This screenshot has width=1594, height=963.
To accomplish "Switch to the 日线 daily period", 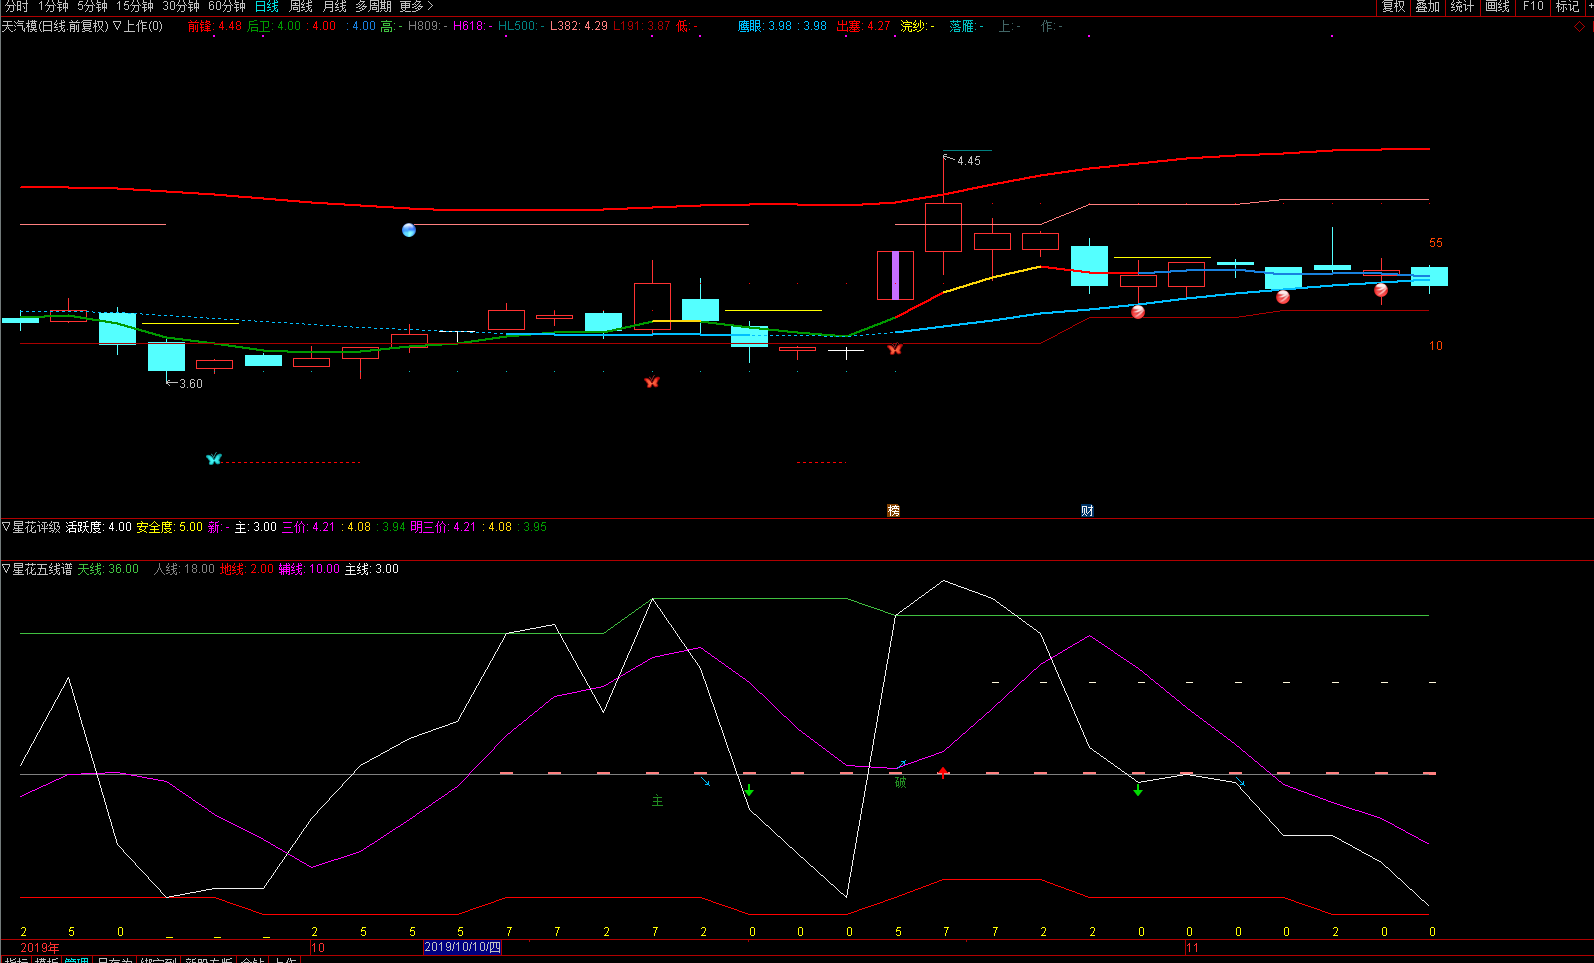I will (267, 7).
